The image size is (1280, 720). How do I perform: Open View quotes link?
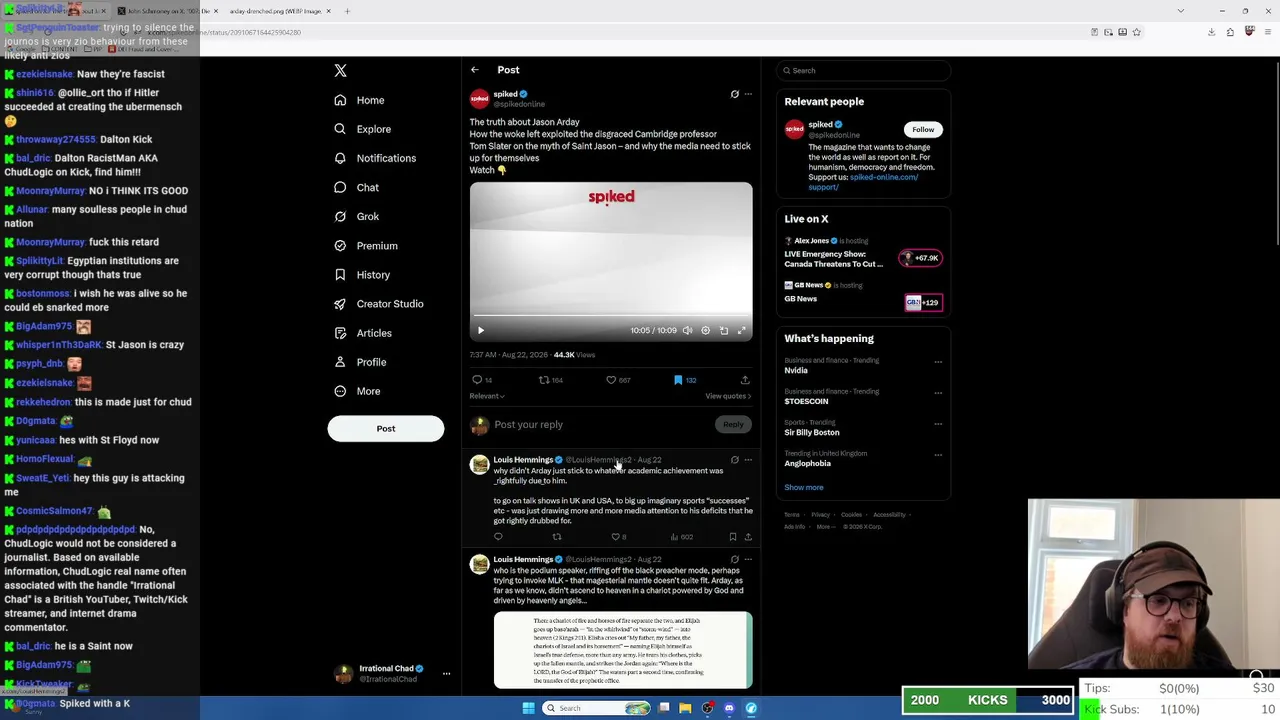click(728, 396)
